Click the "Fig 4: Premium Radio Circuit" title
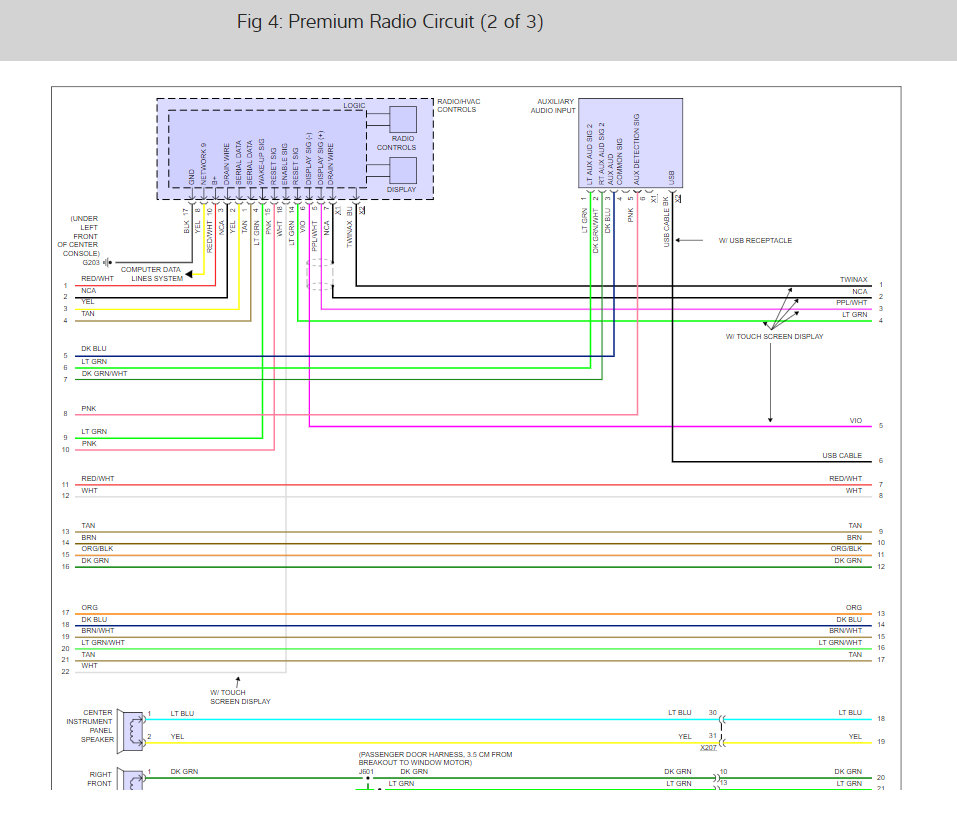Image resolution: width=957 pixels, height=815 pixels. 389,22
